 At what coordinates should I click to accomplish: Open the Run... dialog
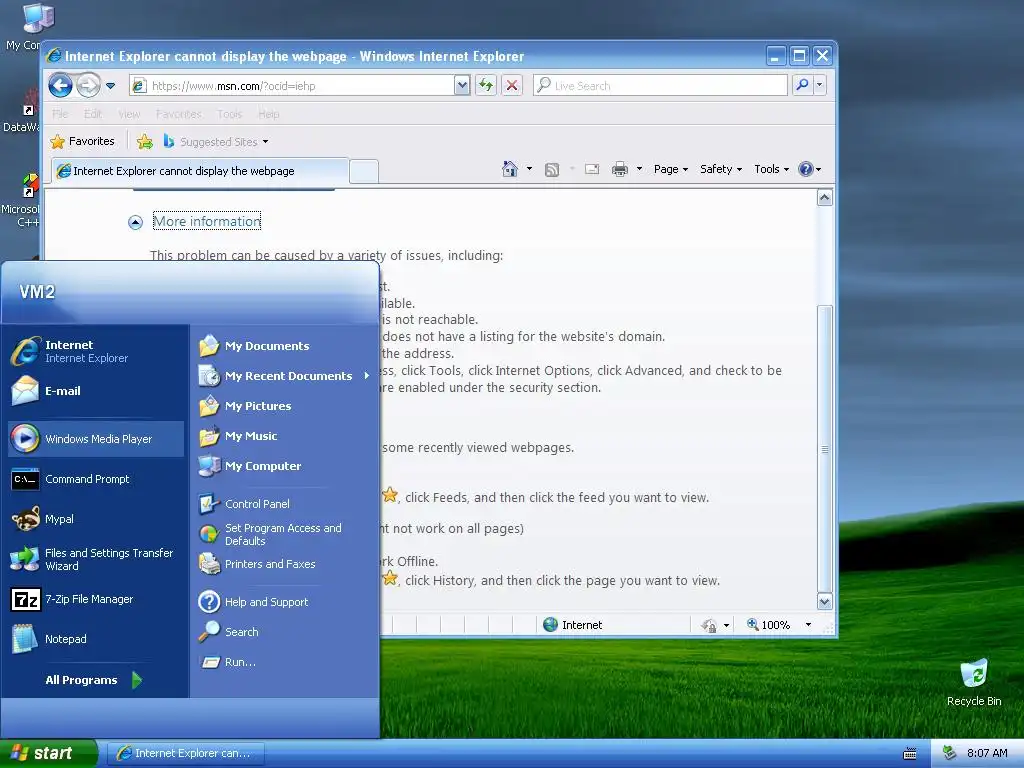coord(284,662)
